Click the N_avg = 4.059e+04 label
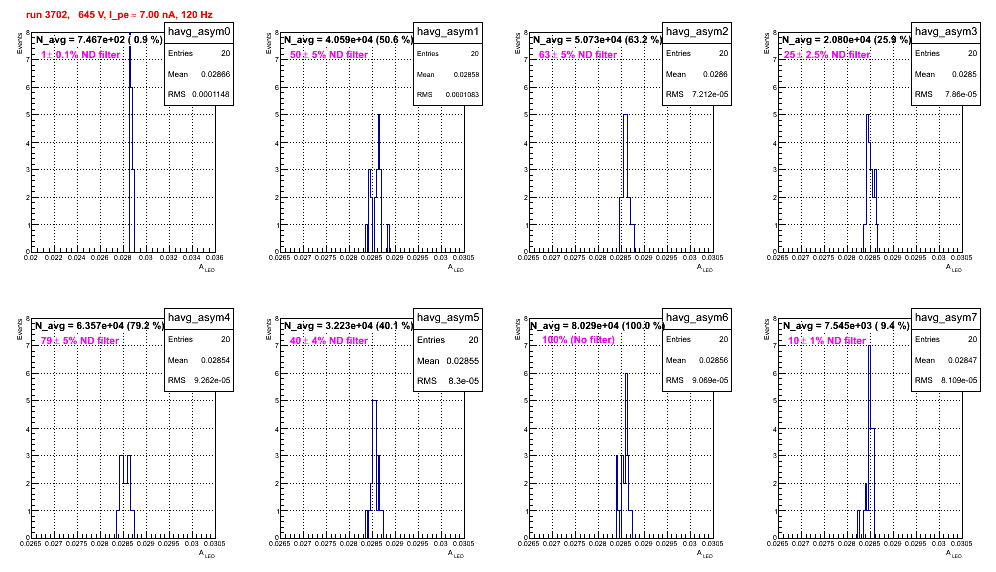This screenshot has height=572, width=996. click(x=348, y=39)
